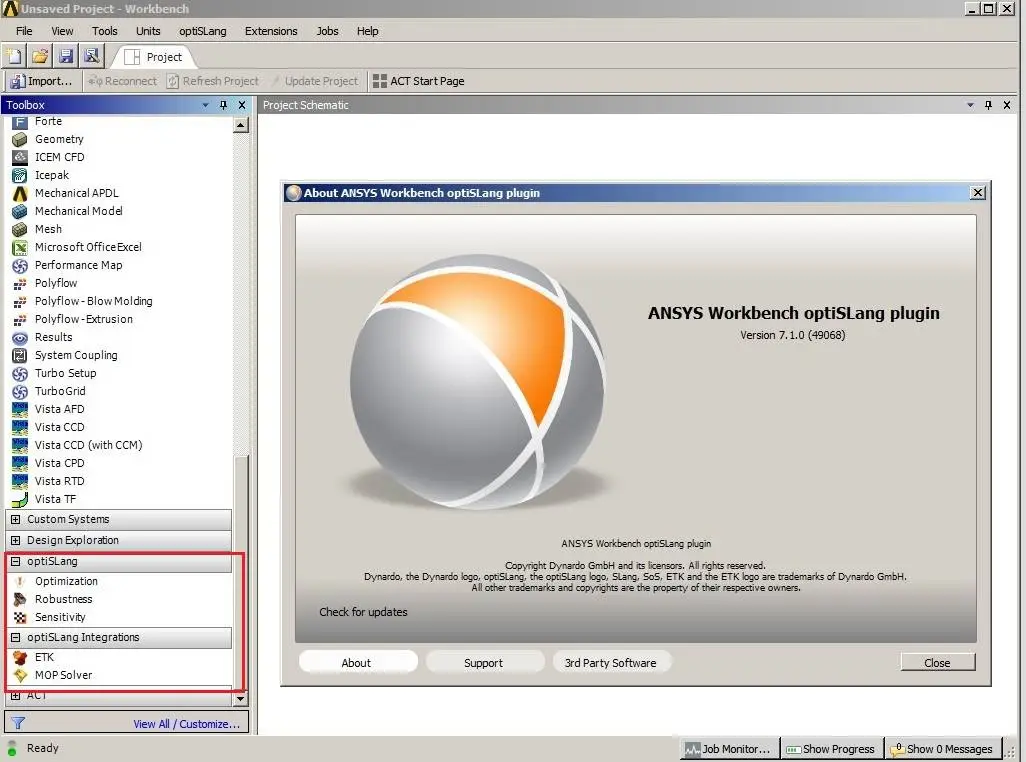The image size is (1026, 762).
Task: Pin the Toolbox panel
Action: pos(223,105)
